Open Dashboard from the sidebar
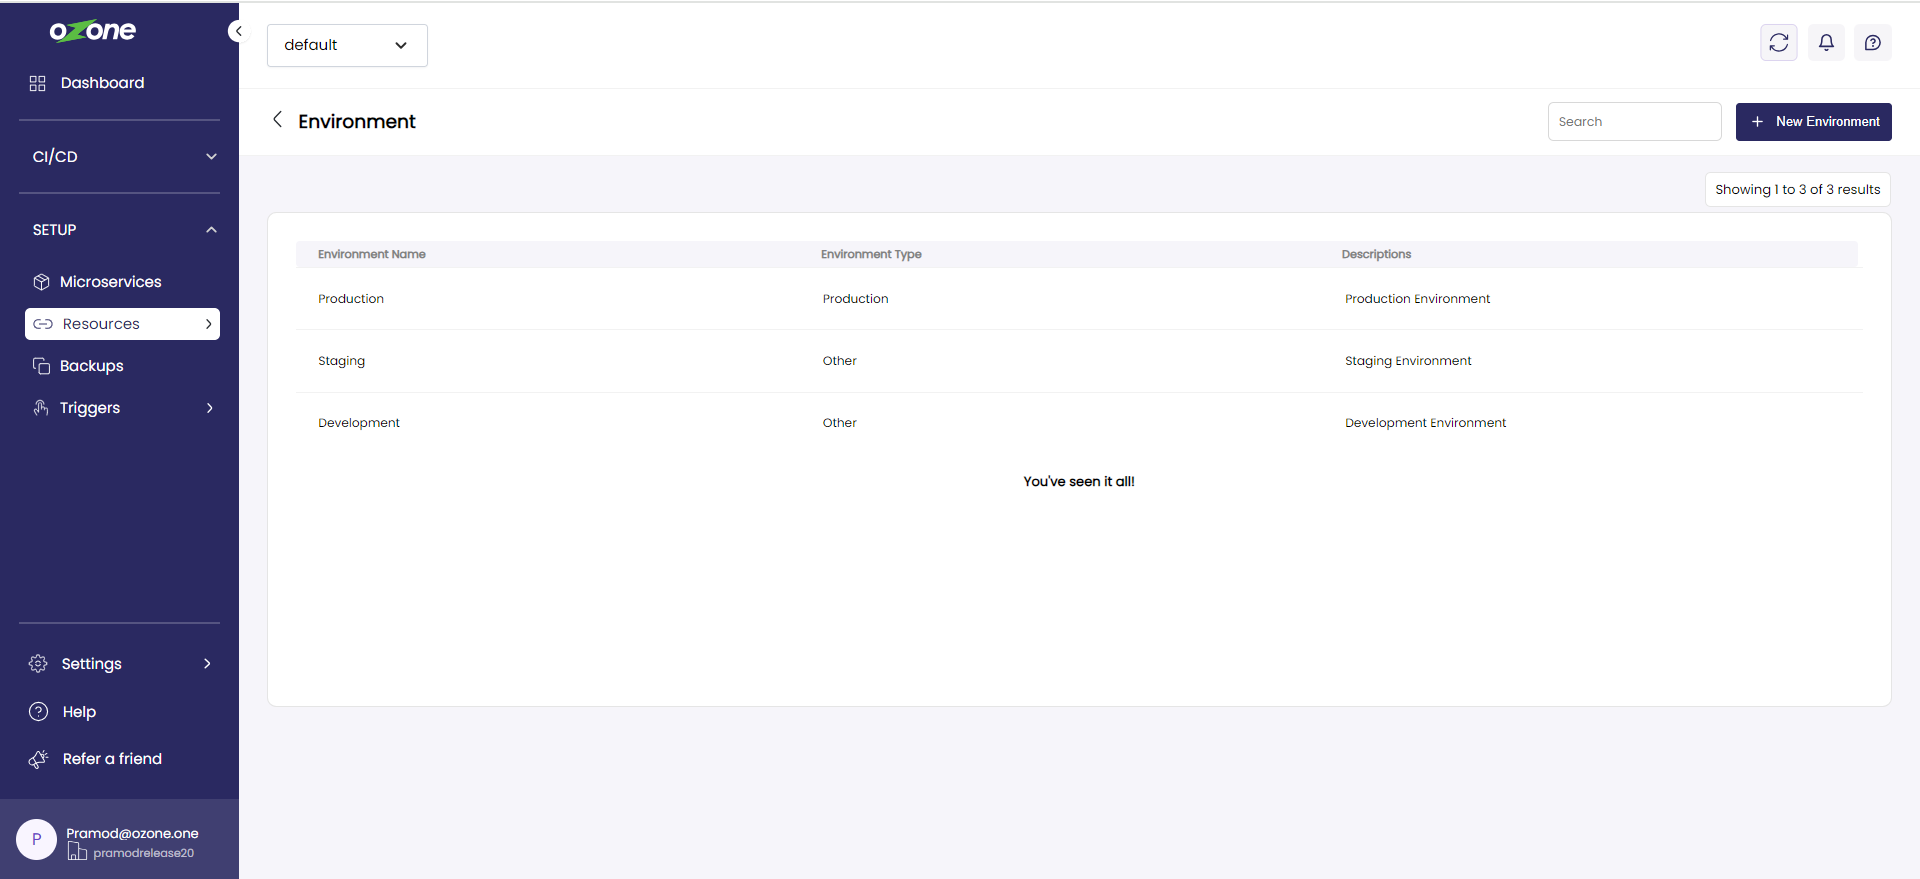Screen dimensions: 1920x879 [102, 83]
